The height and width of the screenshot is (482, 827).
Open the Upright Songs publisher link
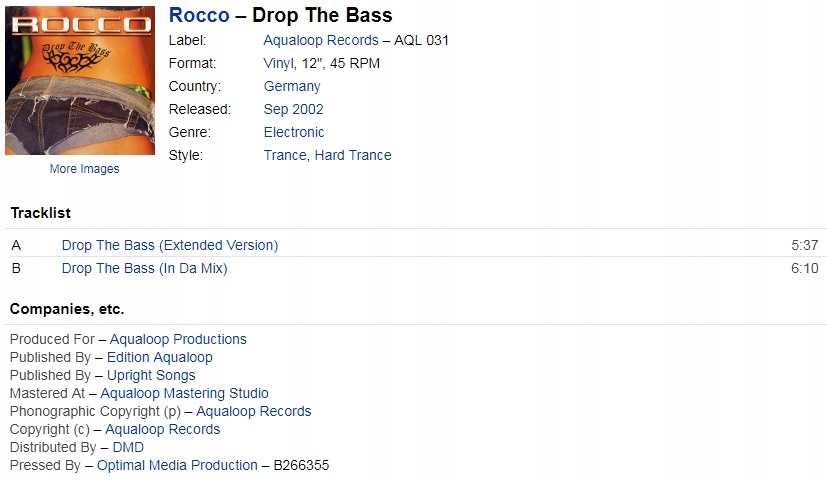(151, 375)
